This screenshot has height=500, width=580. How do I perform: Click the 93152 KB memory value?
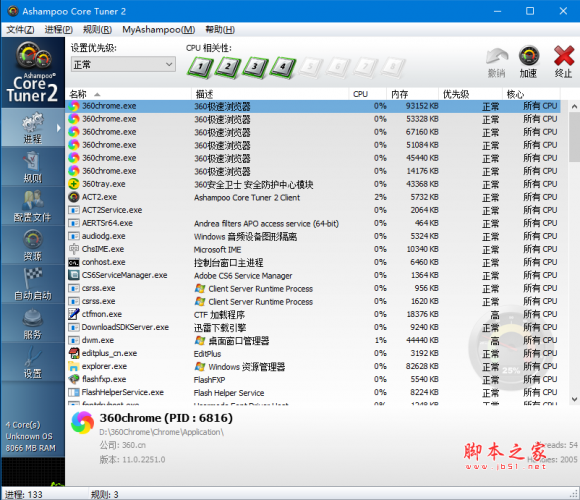point(422,106)
